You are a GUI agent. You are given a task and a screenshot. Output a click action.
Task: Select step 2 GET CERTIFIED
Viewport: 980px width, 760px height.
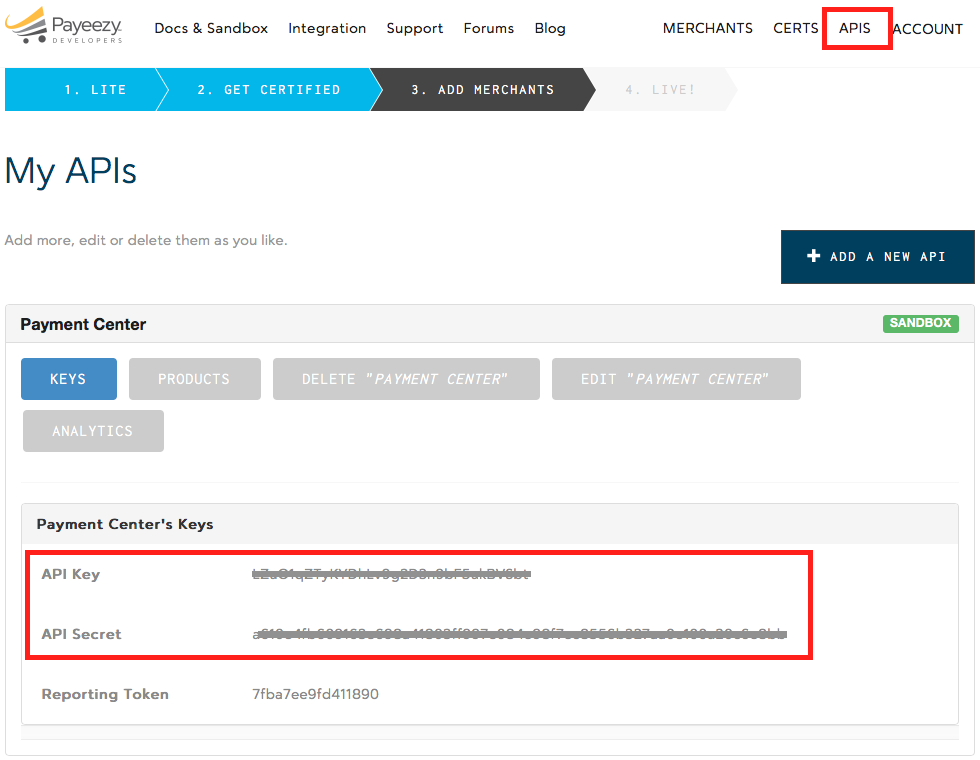[x=269, y=89]
